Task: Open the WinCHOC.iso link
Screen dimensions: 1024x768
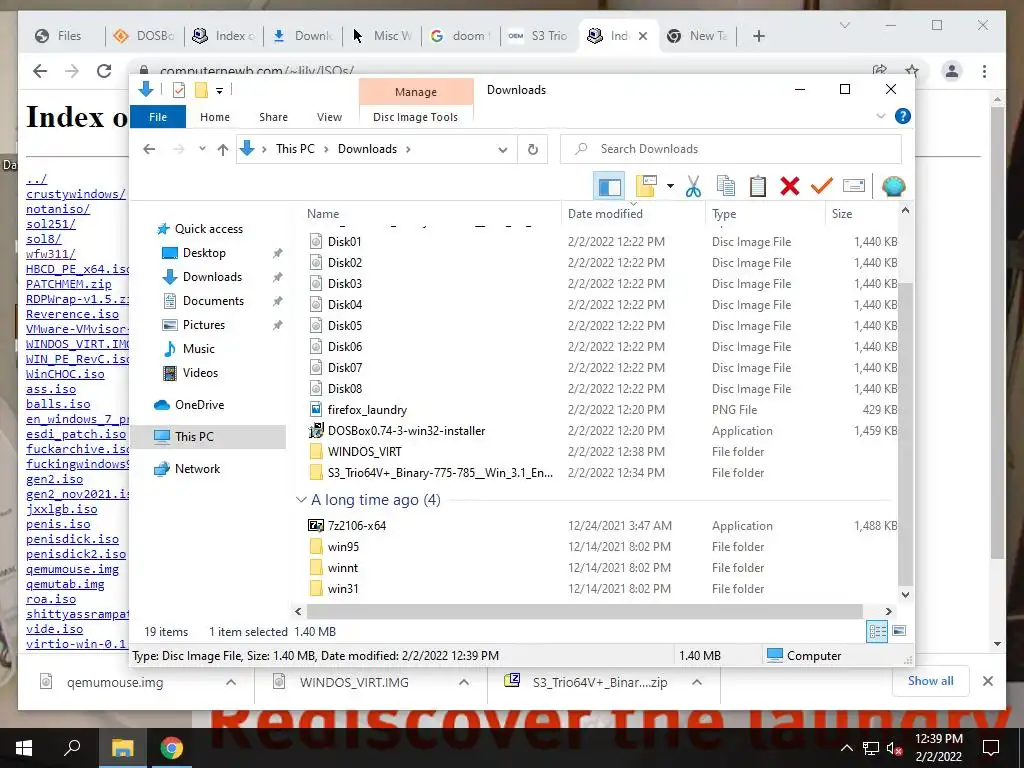Action: tap(65, 374)
